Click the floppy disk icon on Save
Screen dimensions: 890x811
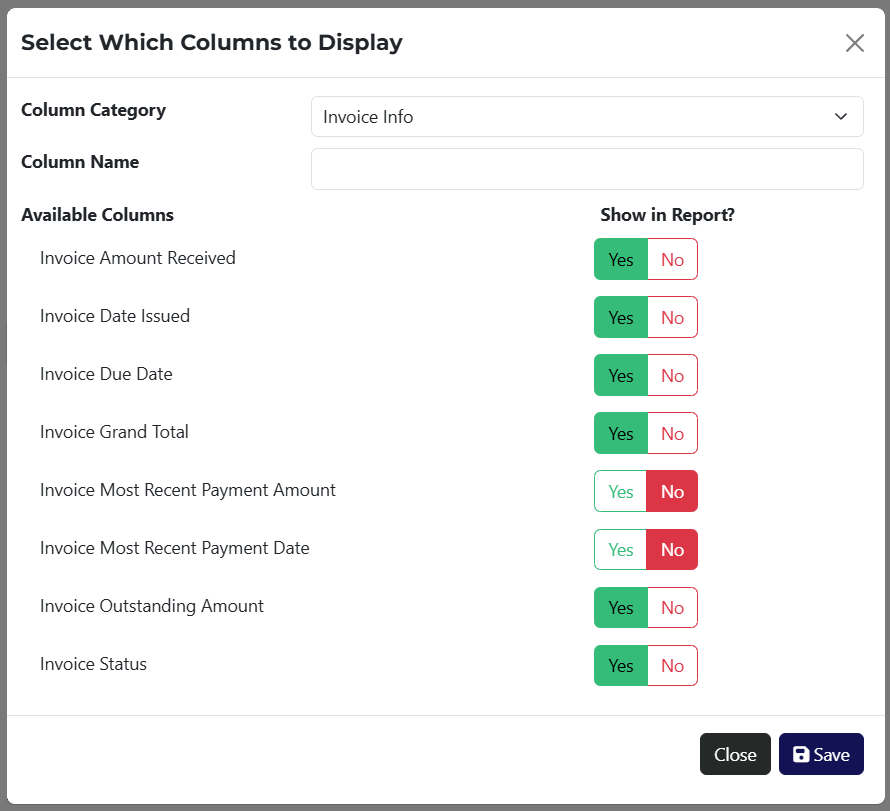tap(801, 755)
